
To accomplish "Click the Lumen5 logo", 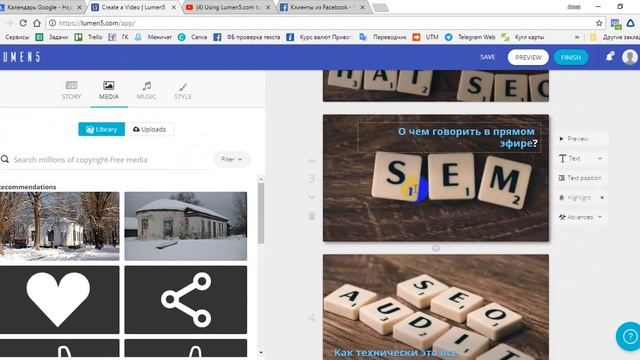I will pos(21,57).
